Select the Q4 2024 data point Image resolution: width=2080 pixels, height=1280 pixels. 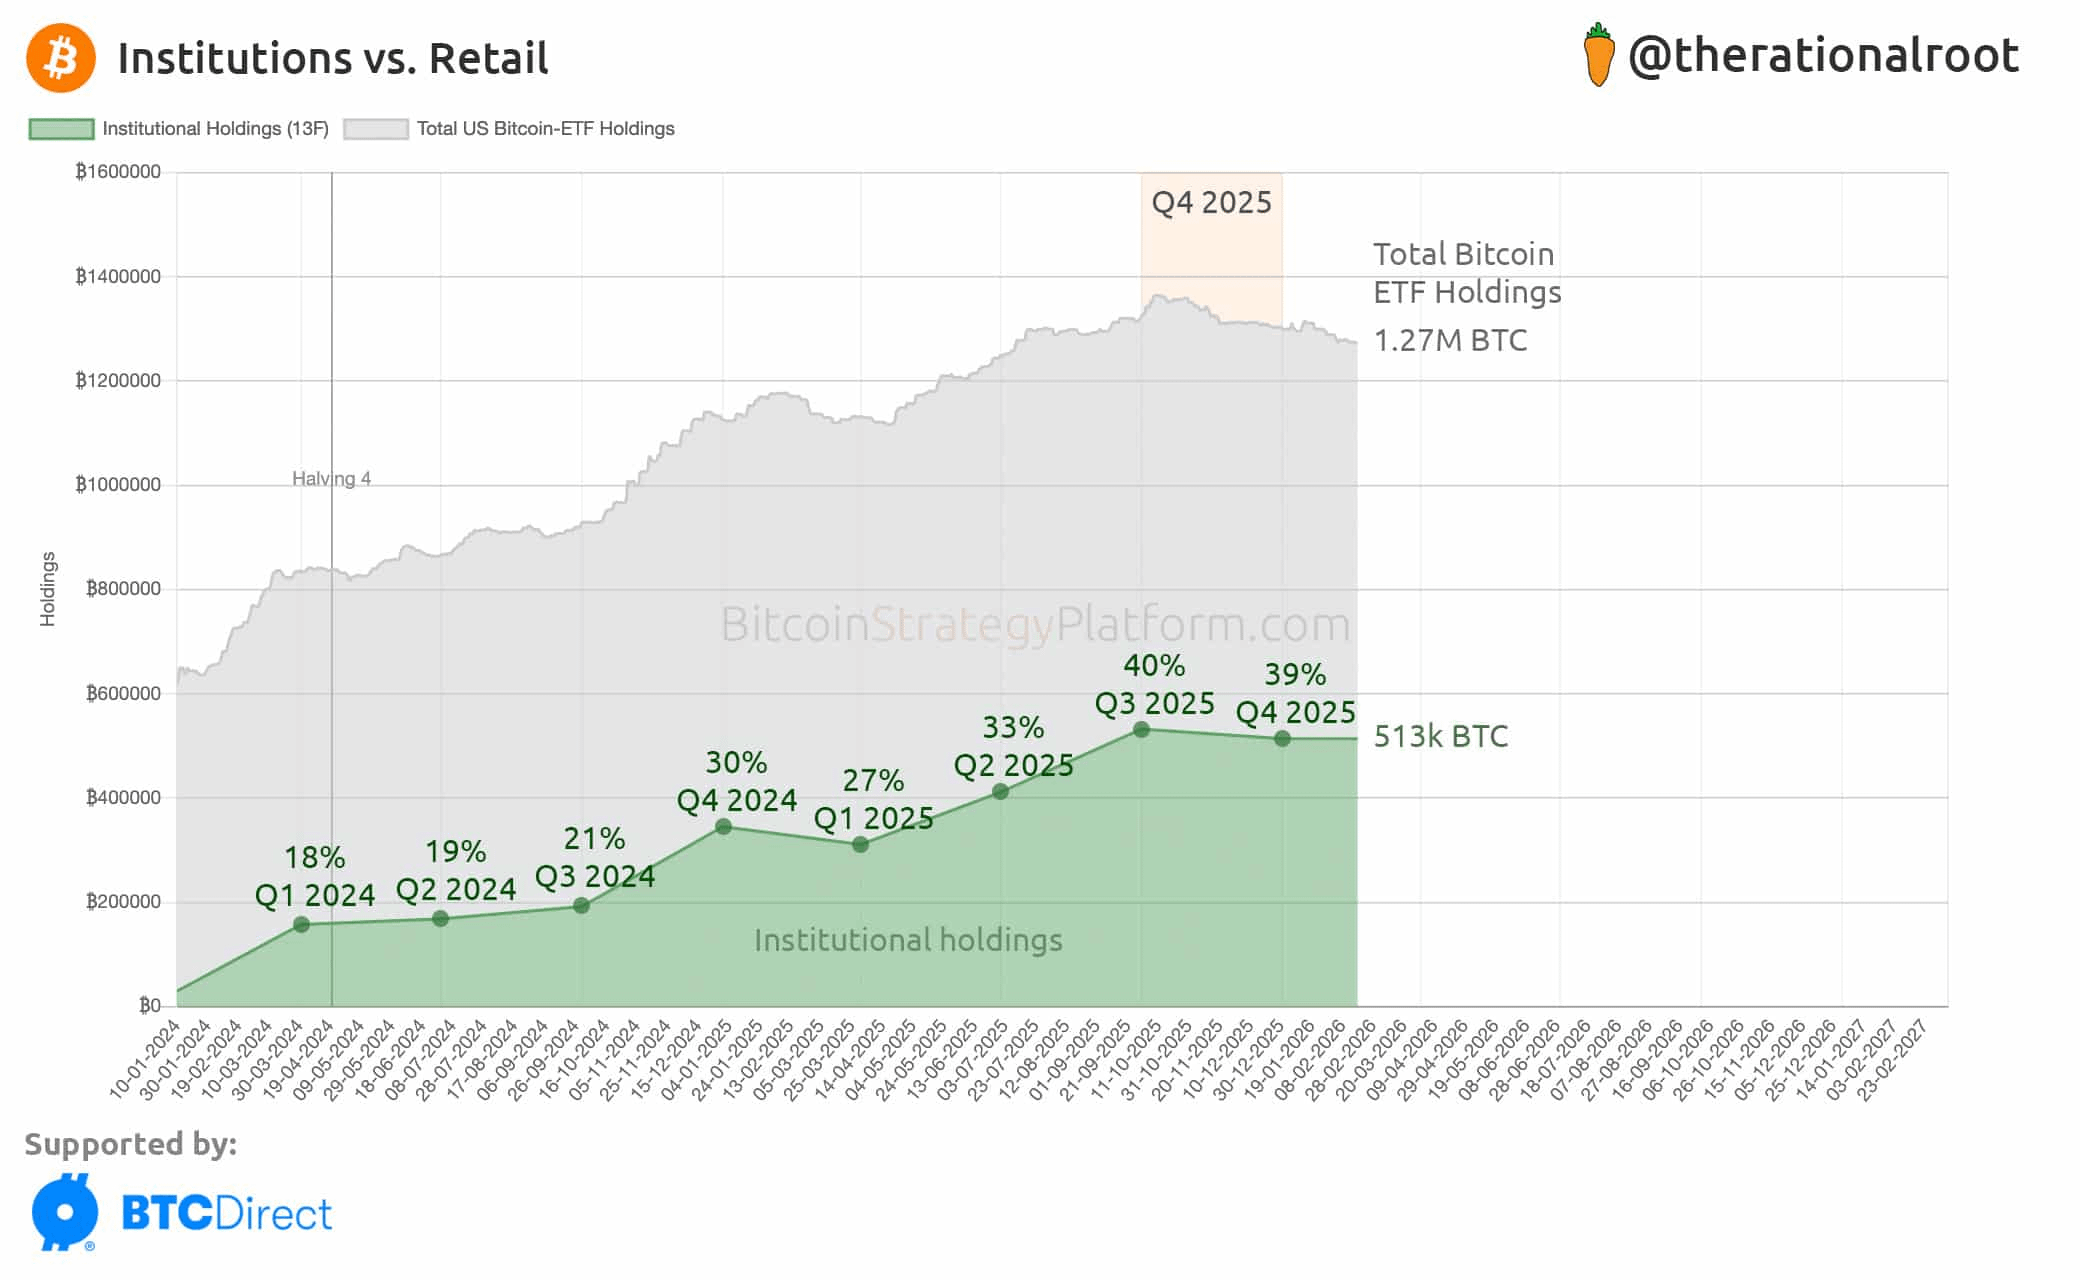[x=723, y=827]
